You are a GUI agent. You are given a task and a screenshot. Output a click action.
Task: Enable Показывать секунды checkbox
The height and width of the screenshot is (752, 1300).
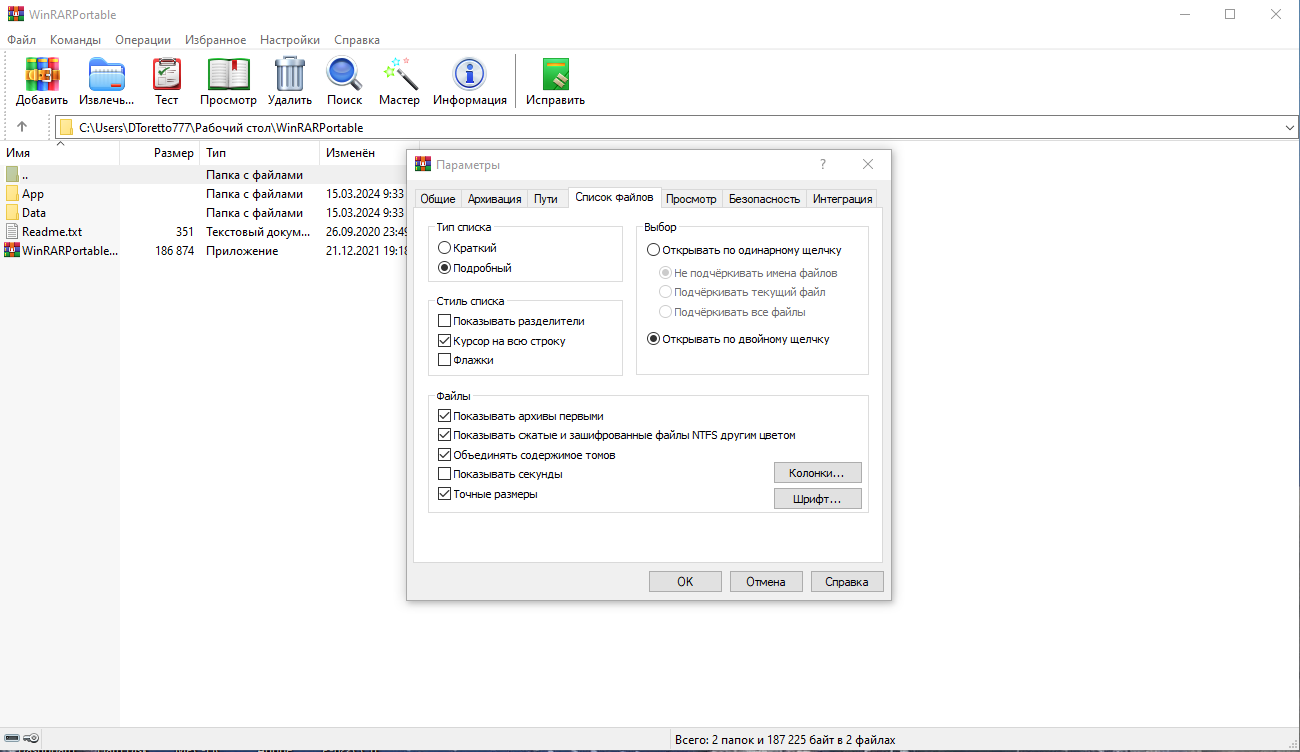pos(445,474)
